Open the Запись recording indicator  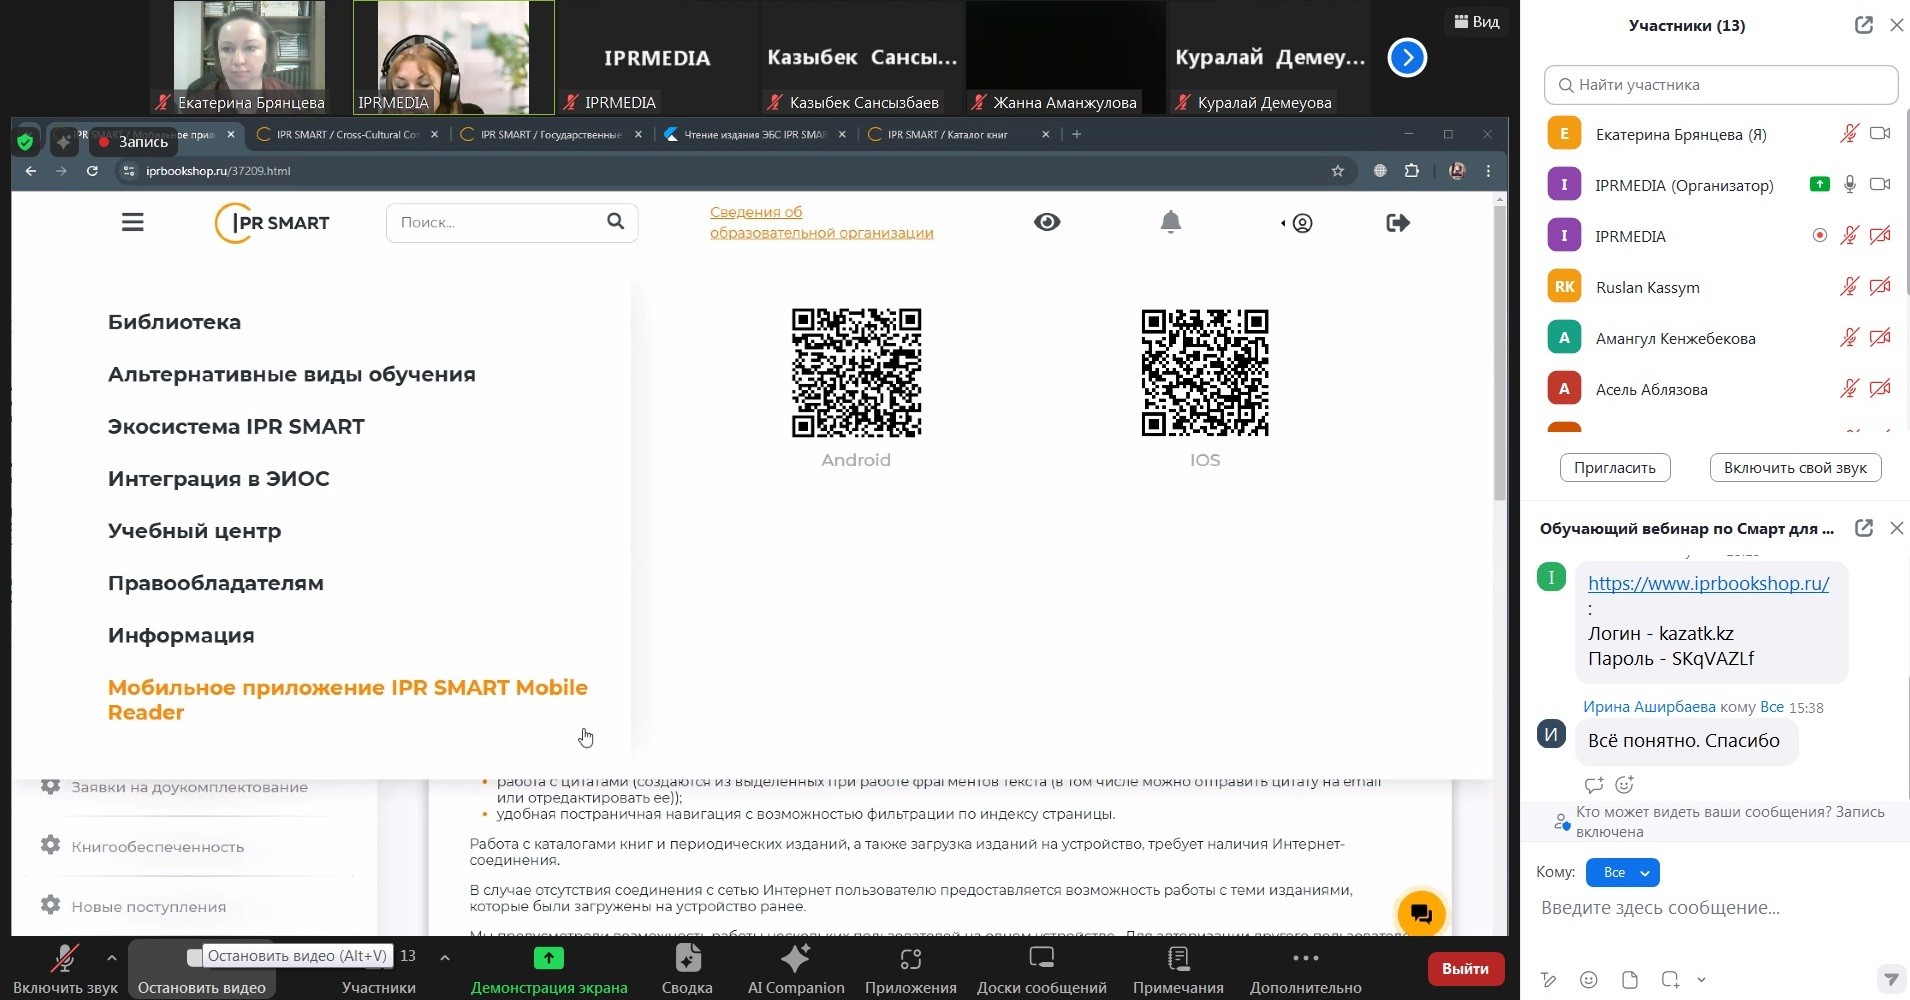[133, 142]
